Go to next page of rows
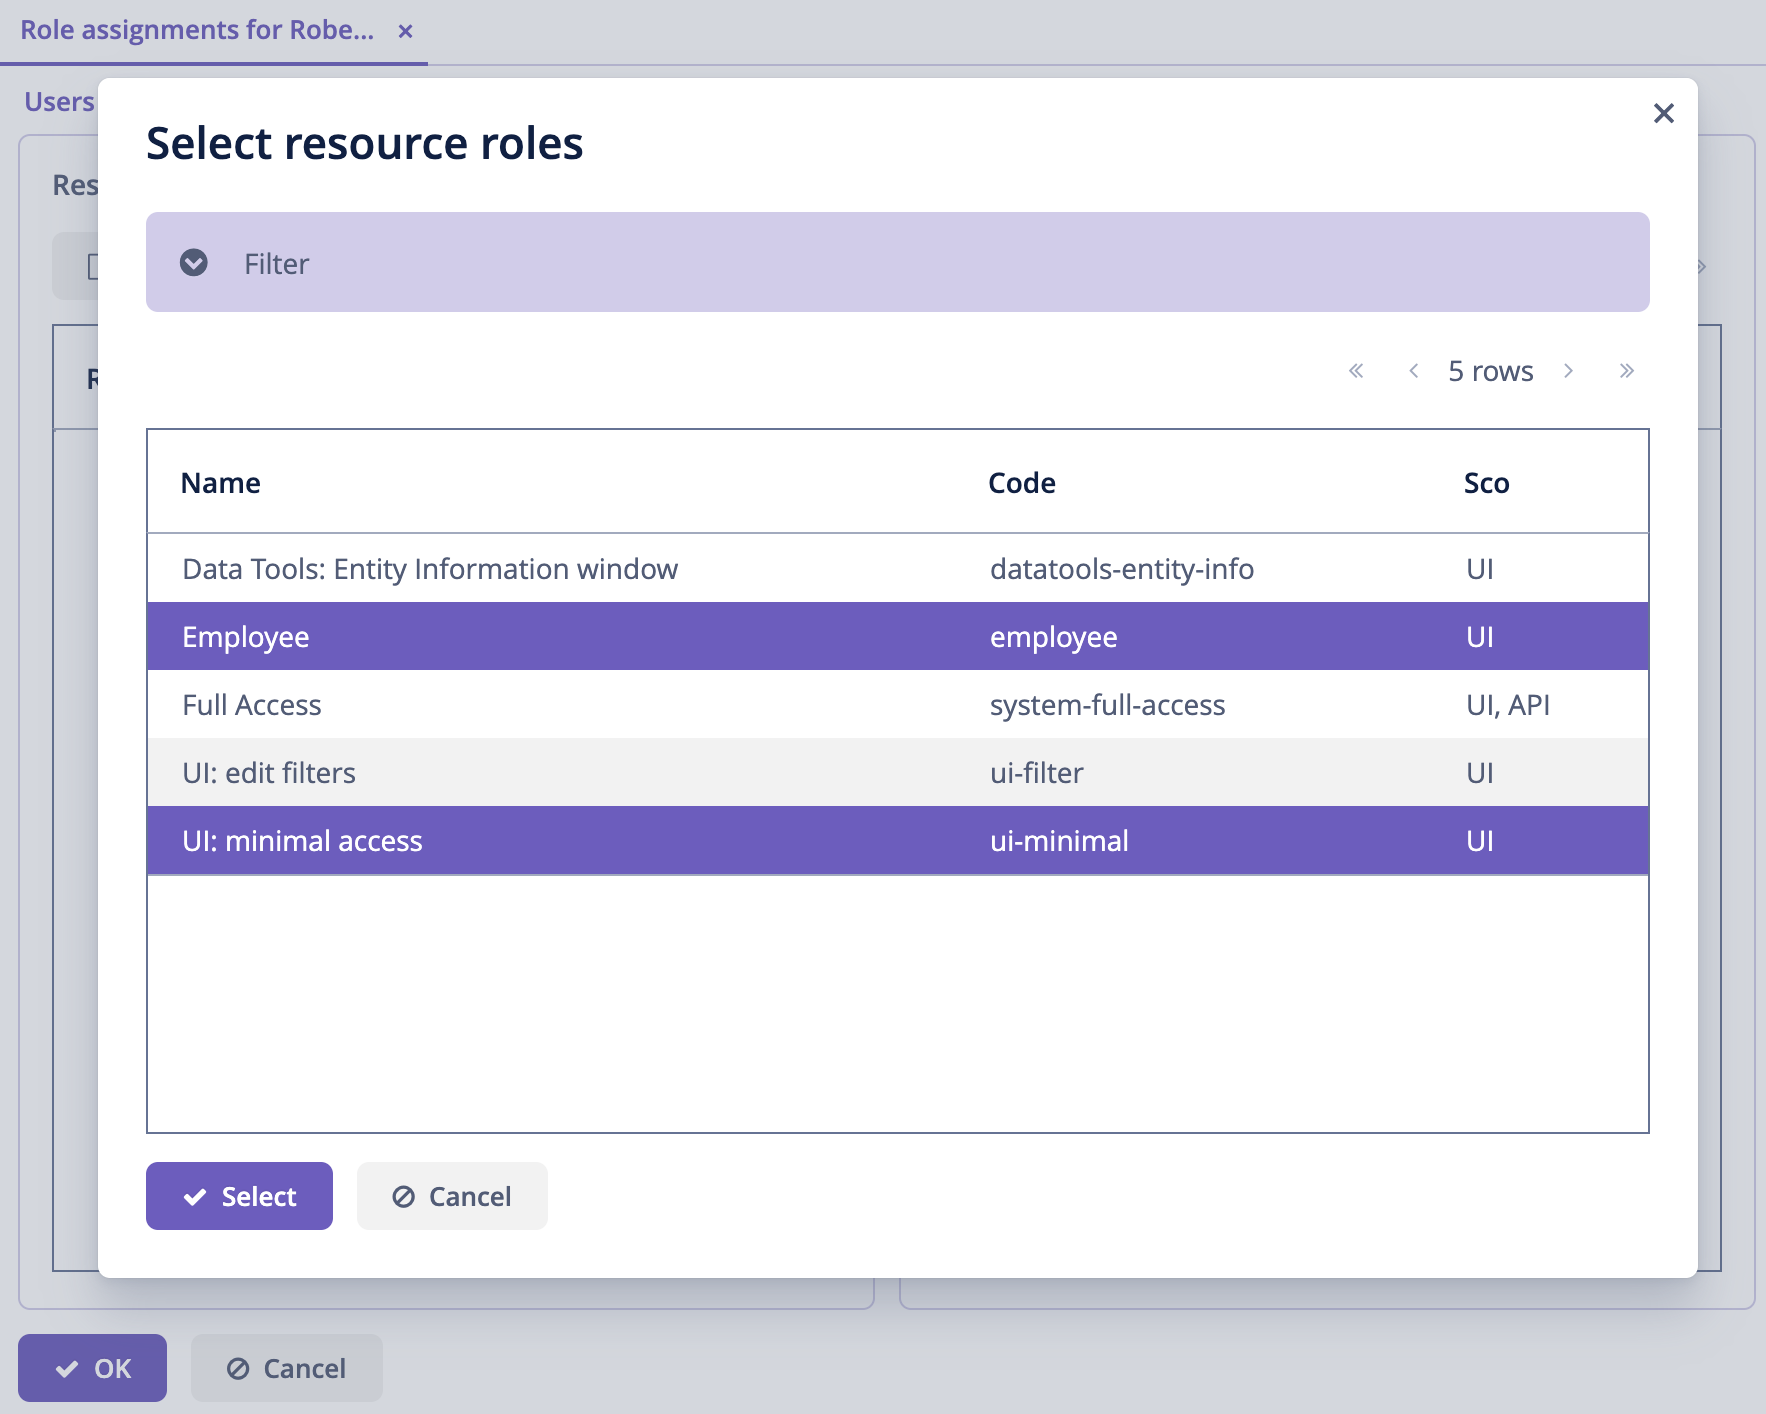Viewport: 1766px width, 1414px height. [x=1568, y=371]
